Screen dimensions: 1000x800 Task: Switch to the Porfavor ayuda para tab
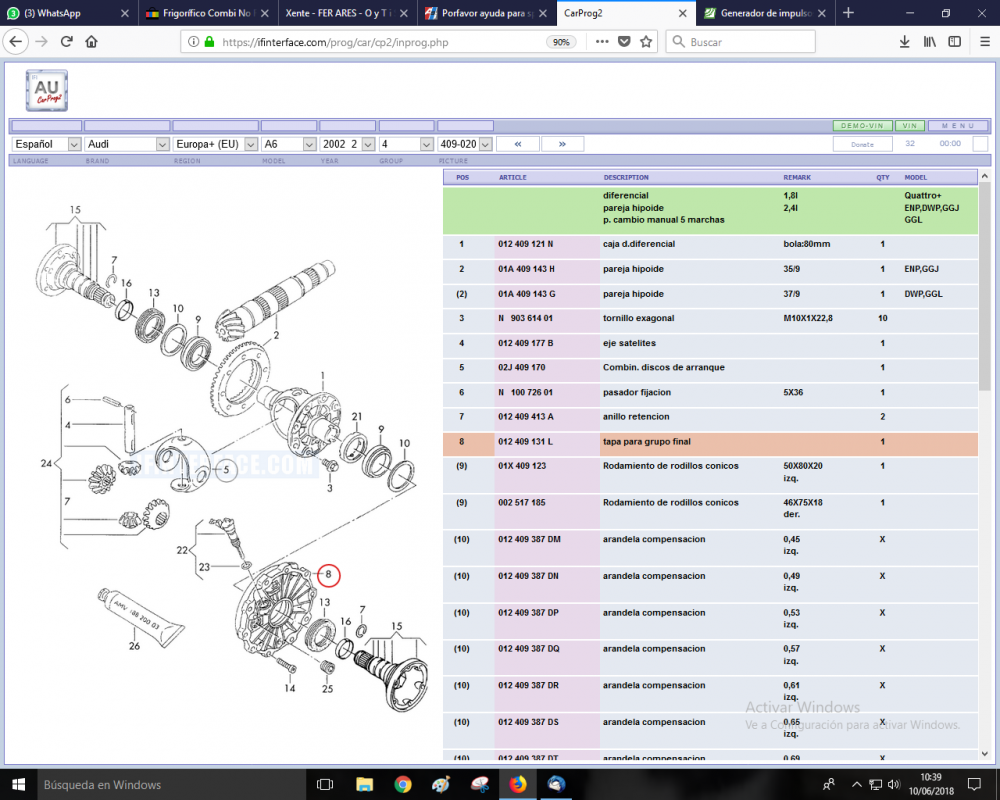[478, 13]
